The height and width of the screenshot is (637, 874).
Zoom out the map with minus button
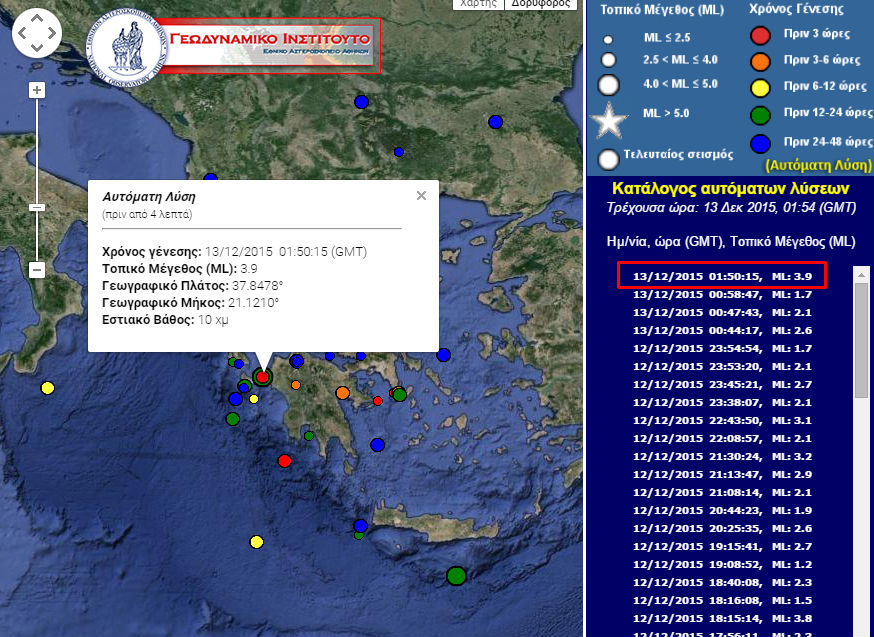(x=37, y=270)
